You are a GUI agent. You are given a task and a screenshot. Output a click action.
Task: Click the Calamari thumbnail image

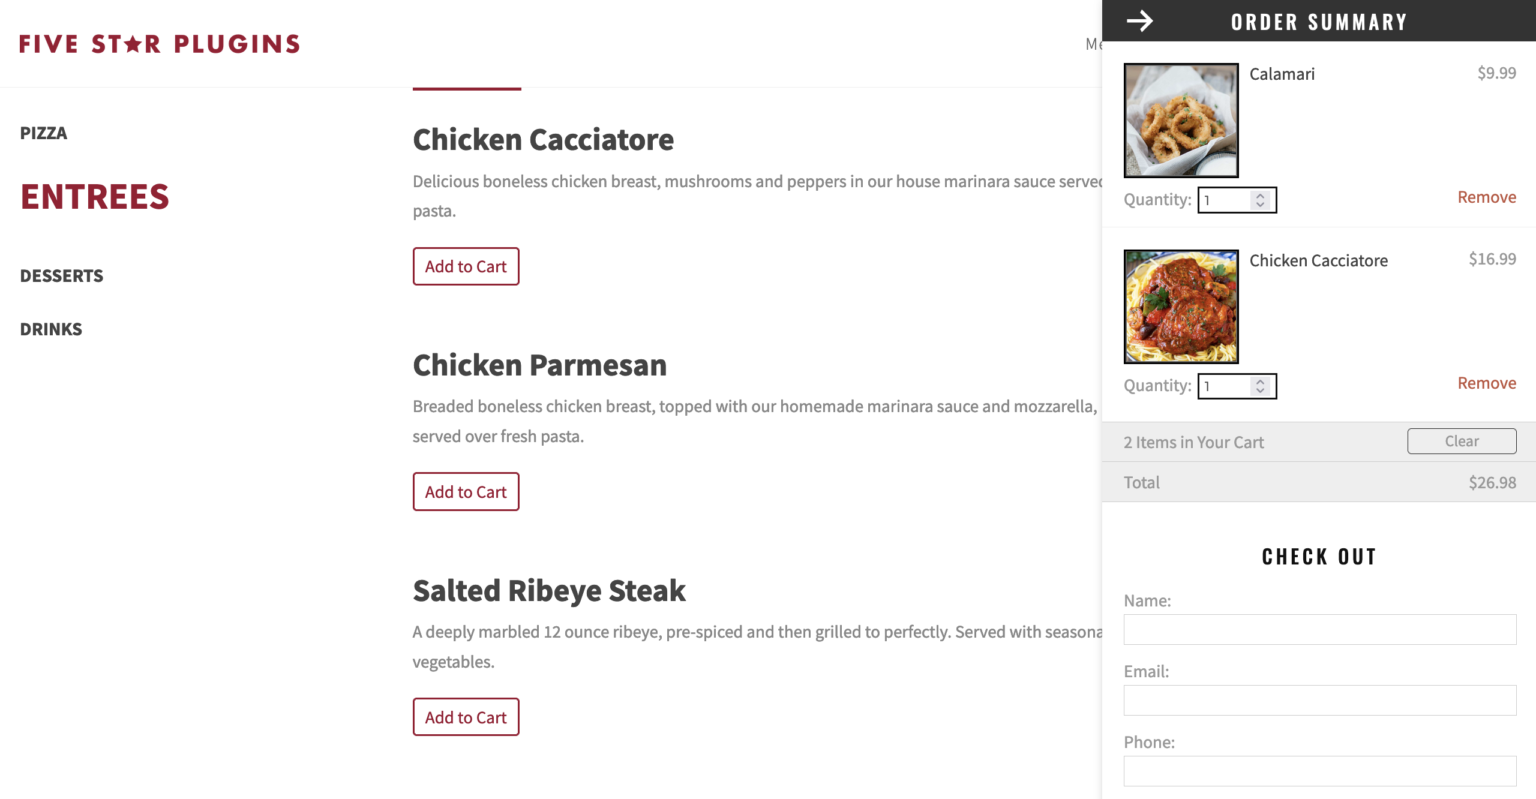tap(1180, 119)
